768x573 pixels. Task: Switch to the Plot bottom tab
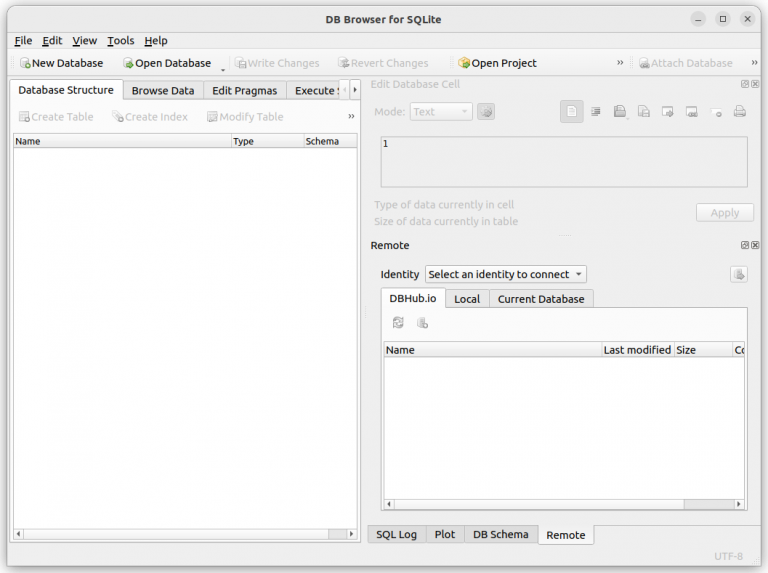445,534
